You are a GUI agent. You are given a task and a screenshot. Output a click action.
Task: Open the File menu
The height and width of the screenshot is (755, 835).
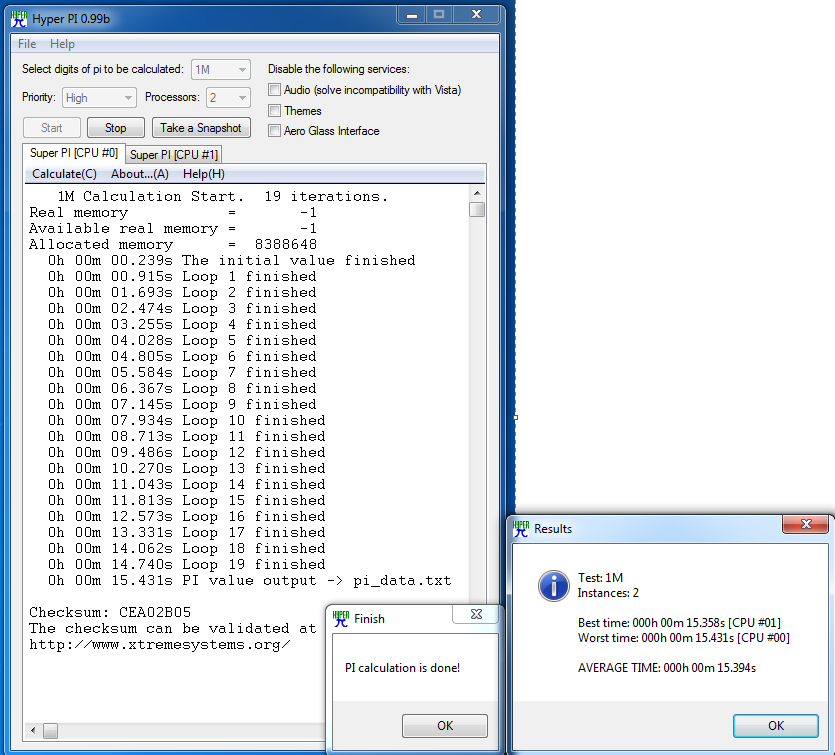[x=26, y=44]
